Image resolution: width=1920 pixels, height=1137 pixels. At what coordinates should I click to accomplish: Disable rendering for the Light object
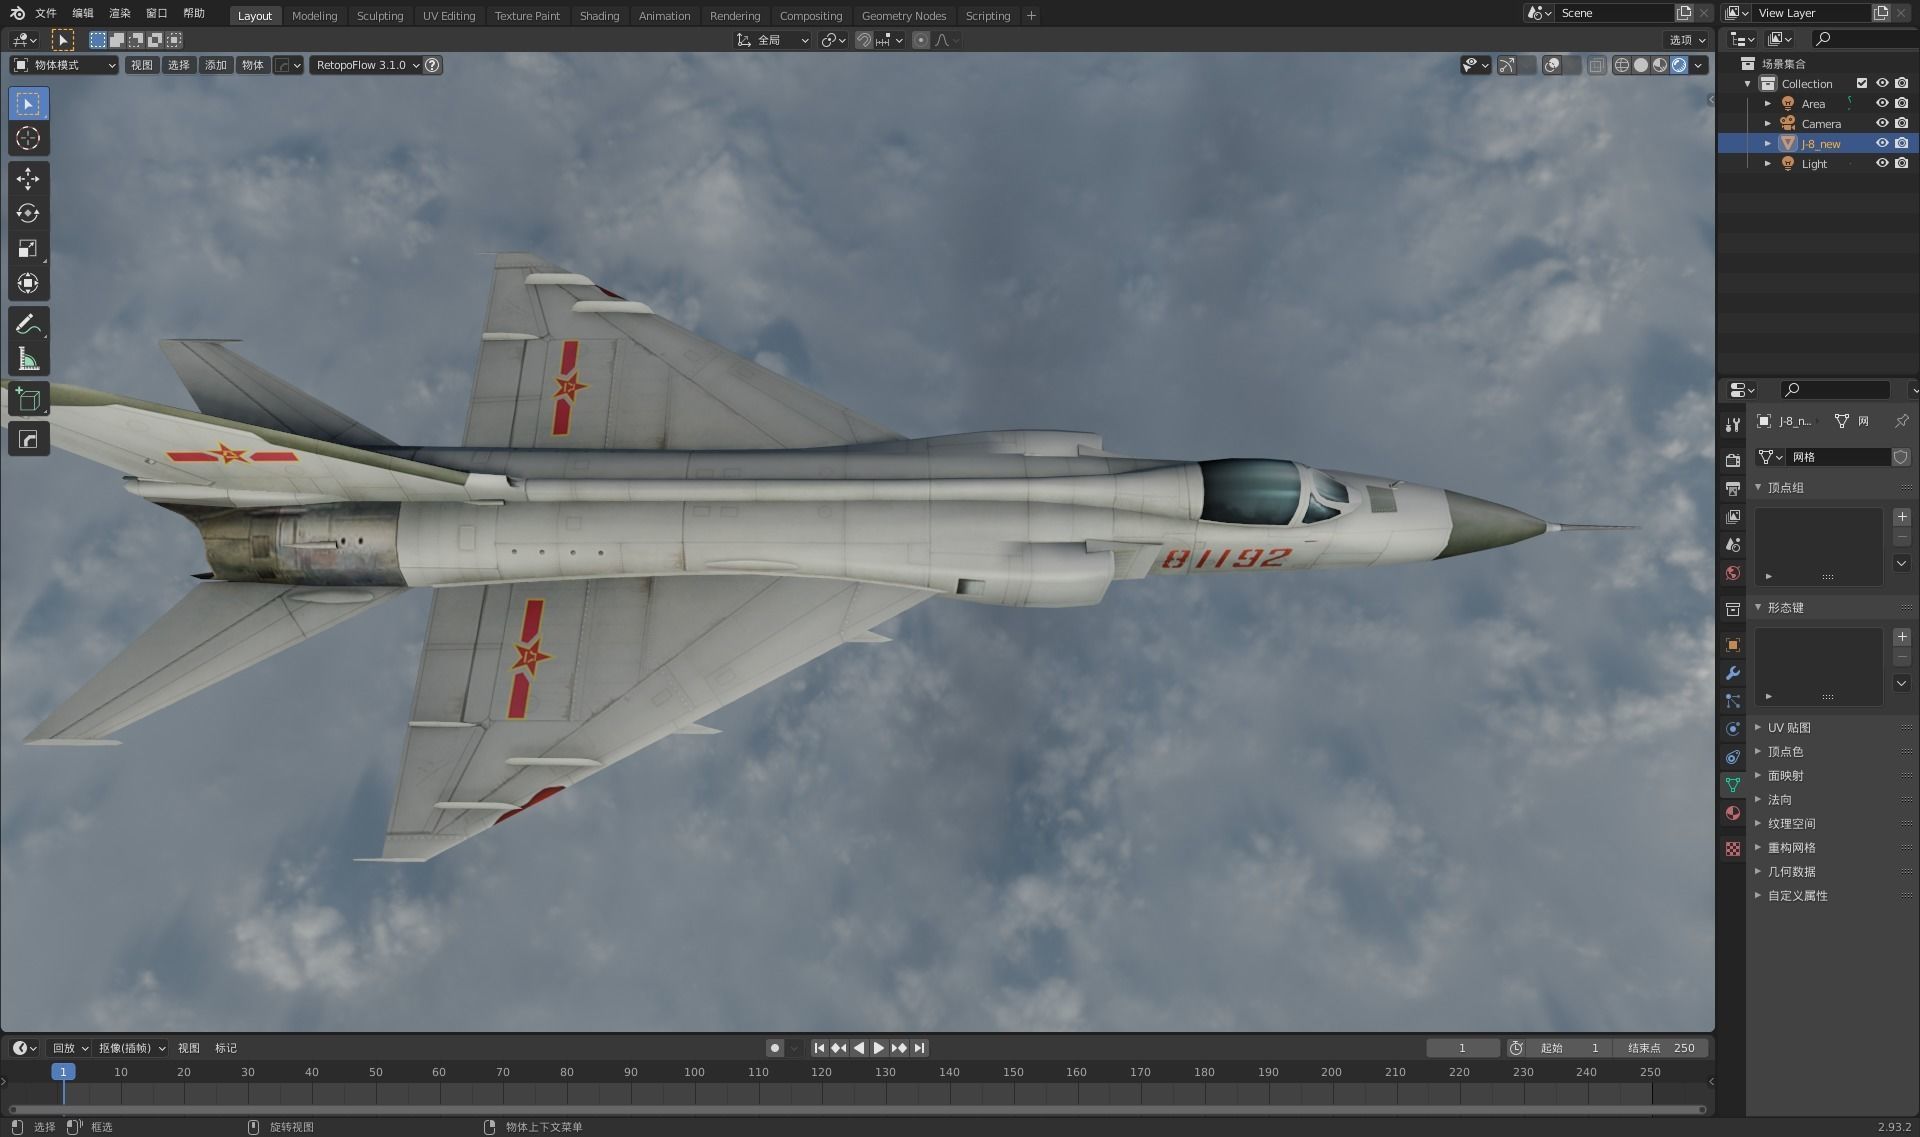tap(1902, 163)
